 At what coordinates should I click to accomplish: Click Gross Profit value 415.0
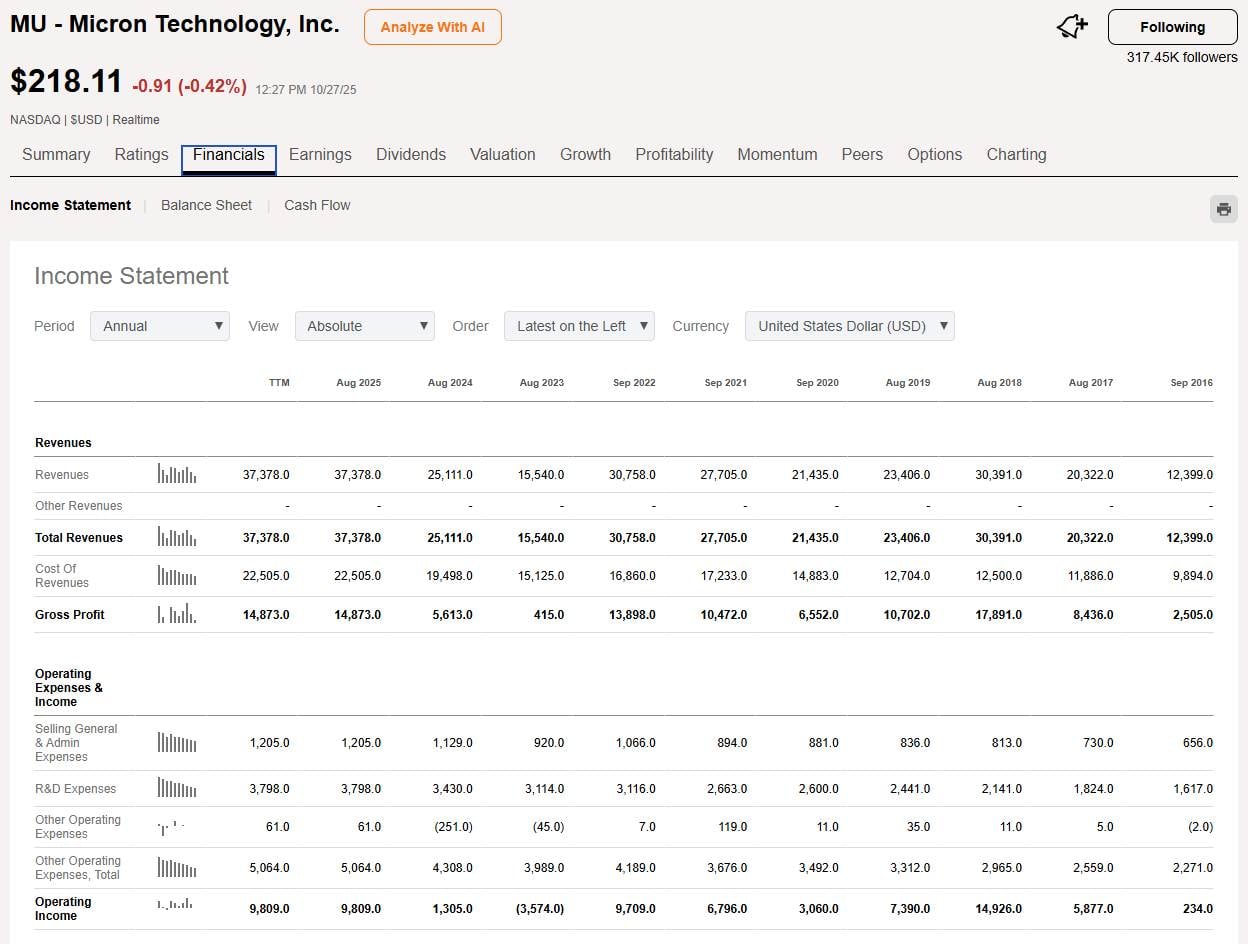coord(549,615)
